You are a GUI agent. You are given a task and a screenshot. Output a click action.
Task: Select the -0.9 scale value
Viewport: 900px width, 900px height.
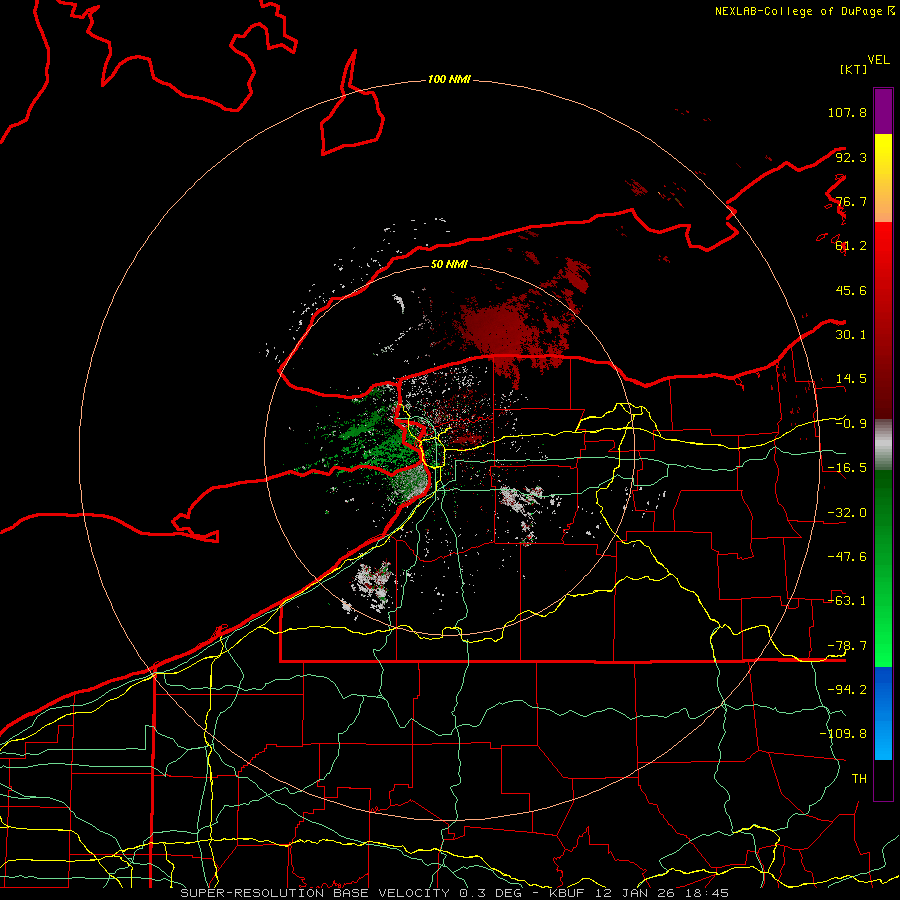click(x=851, y=424)
